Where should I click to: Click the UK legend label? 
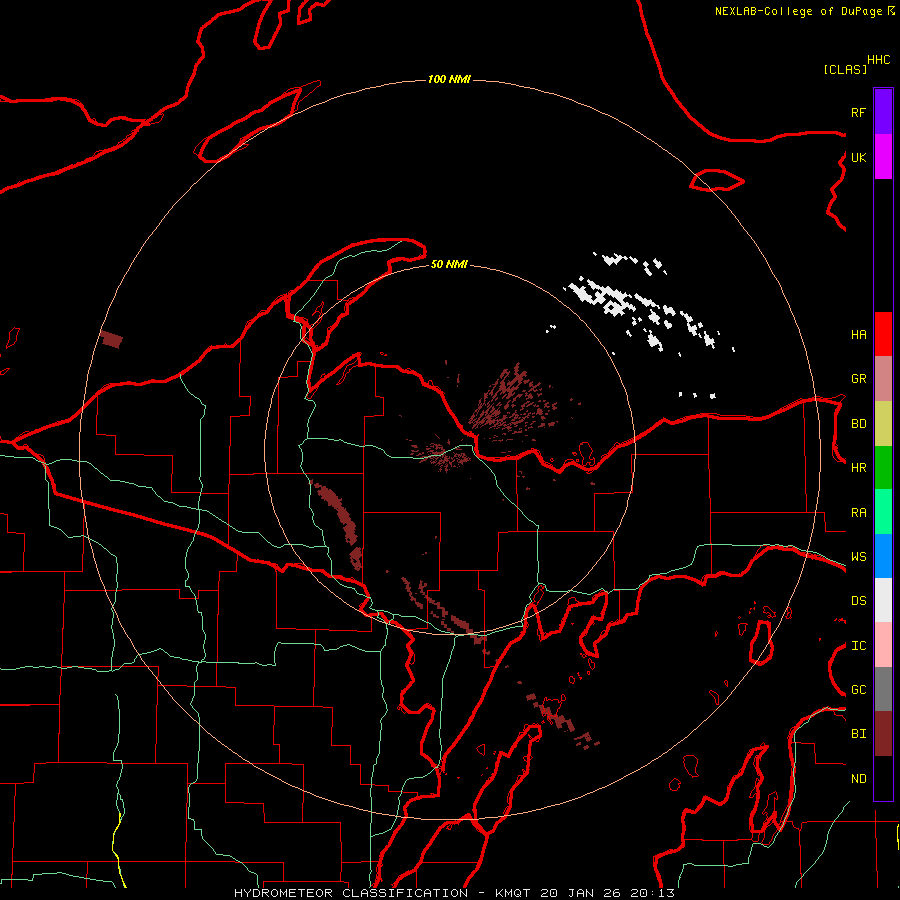click(858, 157)
